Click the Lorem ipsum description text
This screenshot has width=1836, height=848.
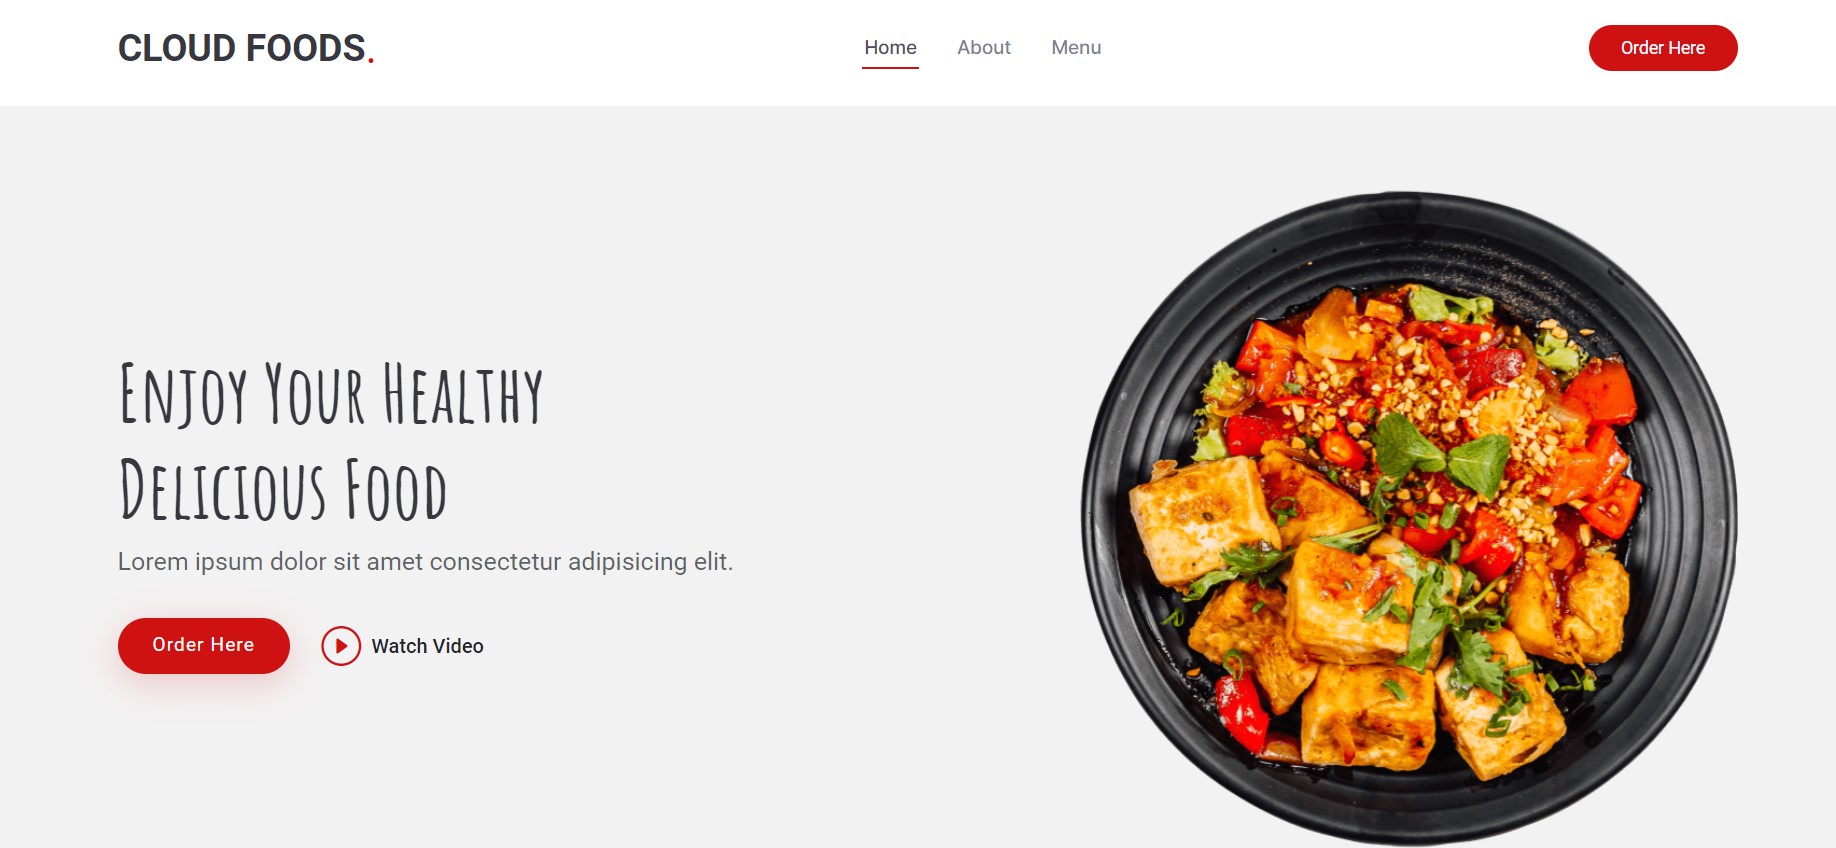[x=425, y=562]
